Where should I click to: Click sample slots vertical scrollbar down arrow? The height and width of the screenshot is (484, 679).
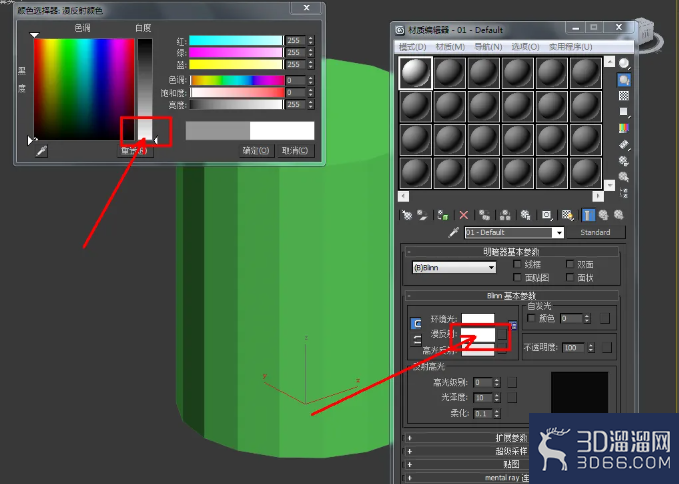pos(609,185)
